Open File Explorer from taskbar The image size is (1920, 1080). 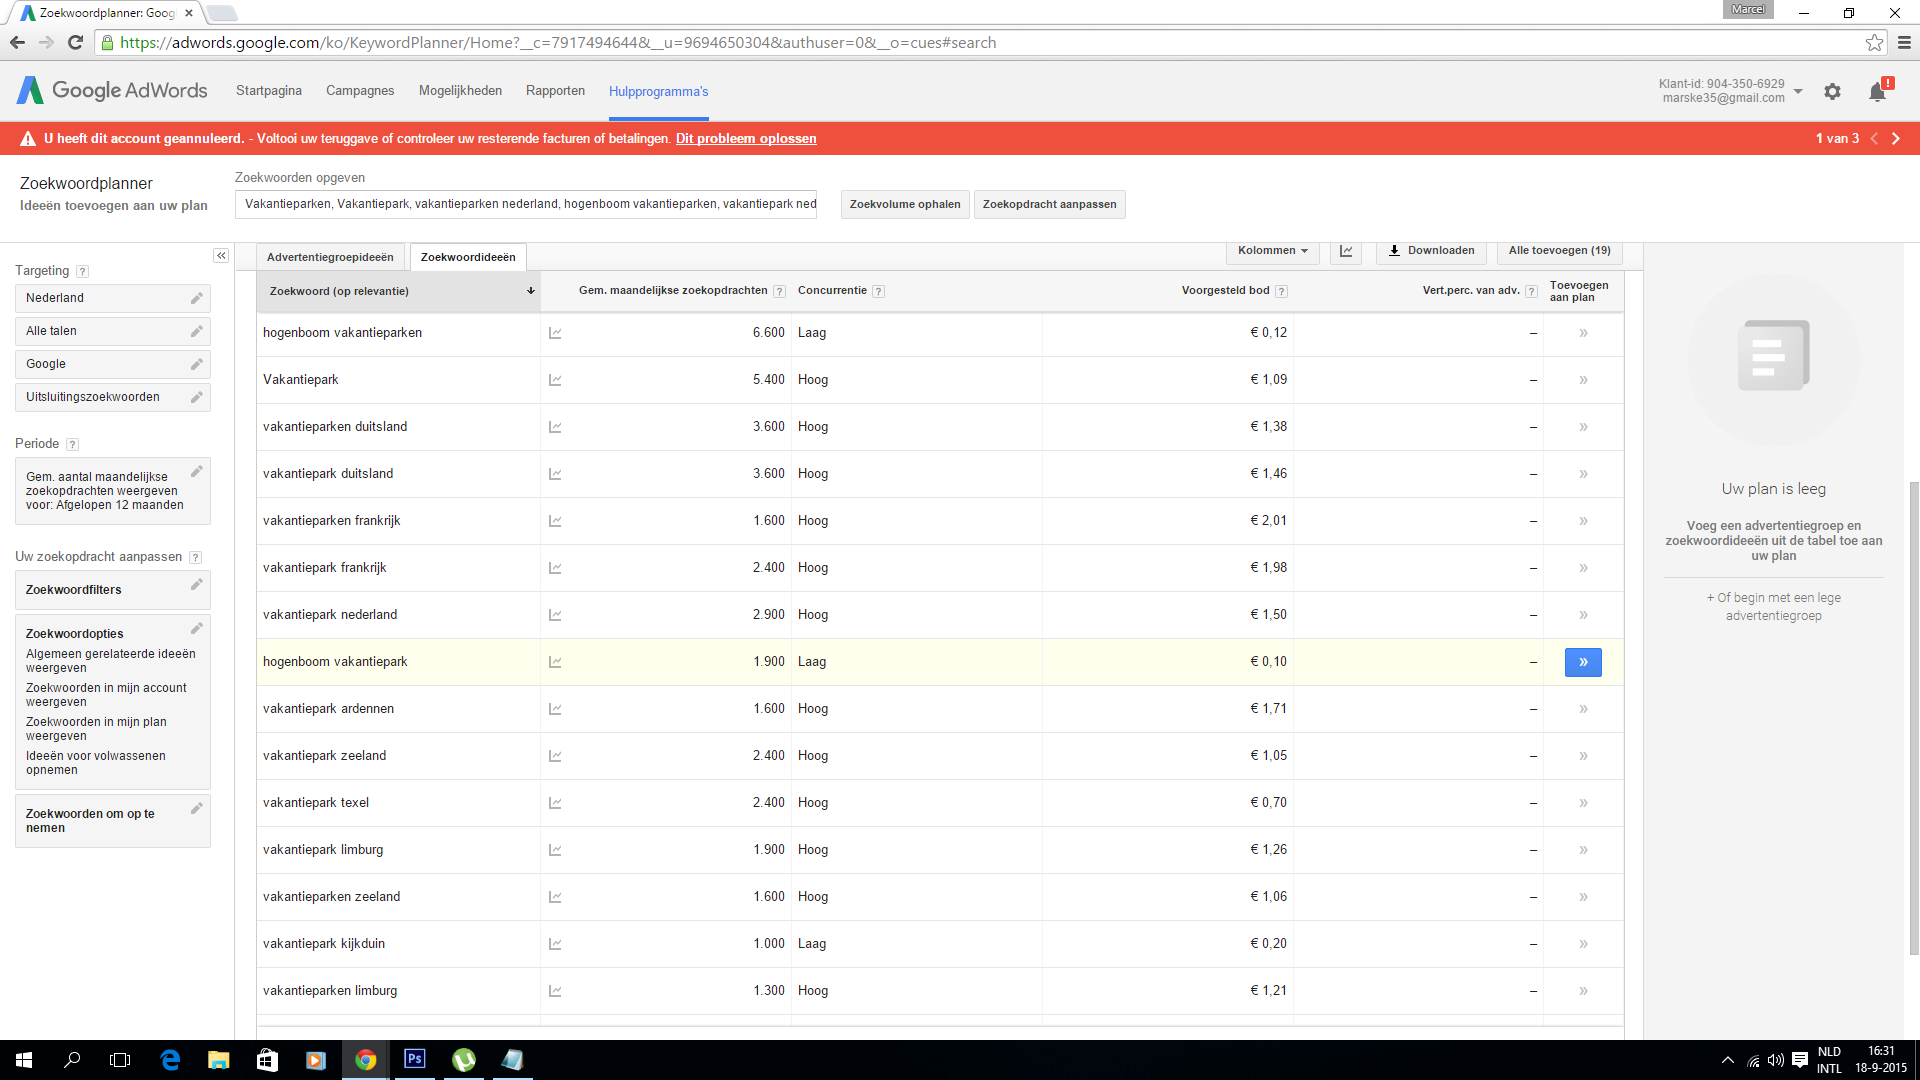[218, 1060]
